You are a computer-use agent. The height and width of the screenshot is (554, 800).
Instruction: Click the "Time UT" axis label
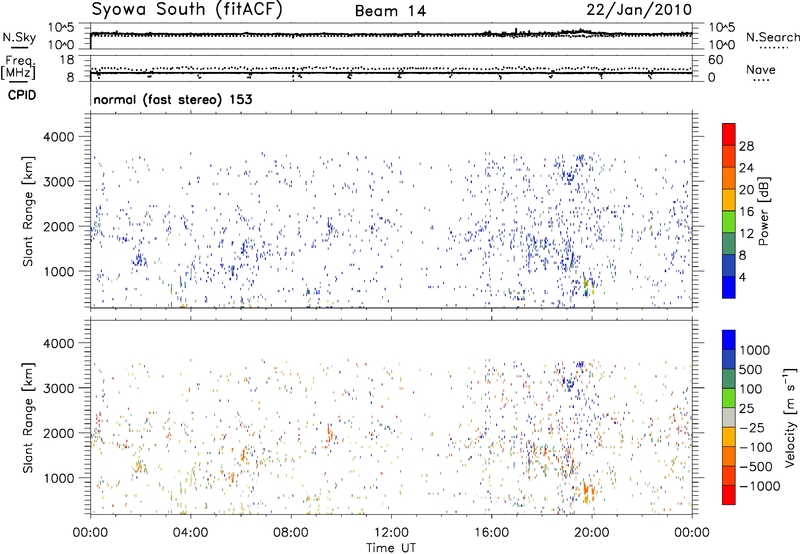click(391, 548)
